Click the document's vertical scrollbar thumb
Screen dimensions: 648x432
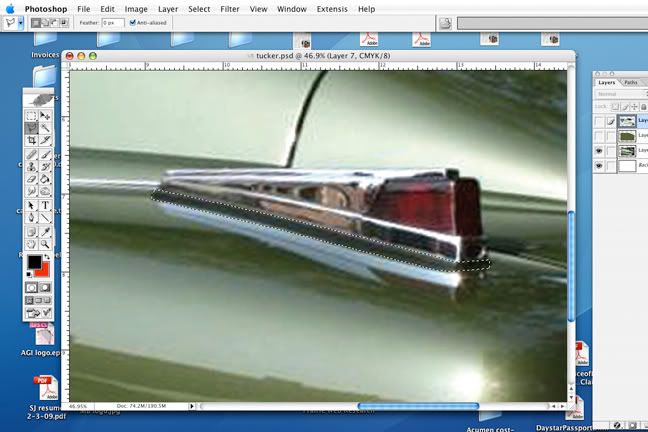[x=571, y=266]
